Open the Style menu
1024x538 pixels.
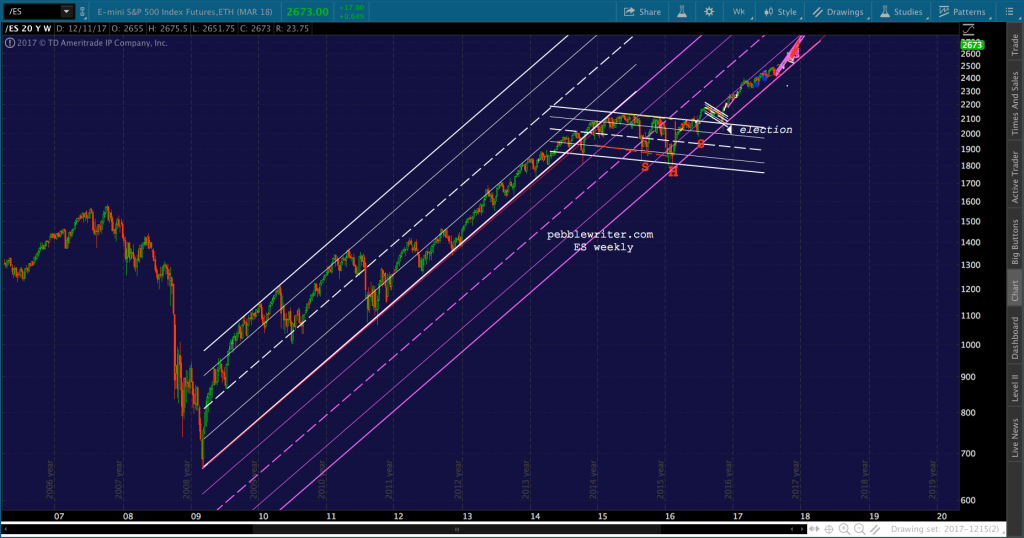780,12
